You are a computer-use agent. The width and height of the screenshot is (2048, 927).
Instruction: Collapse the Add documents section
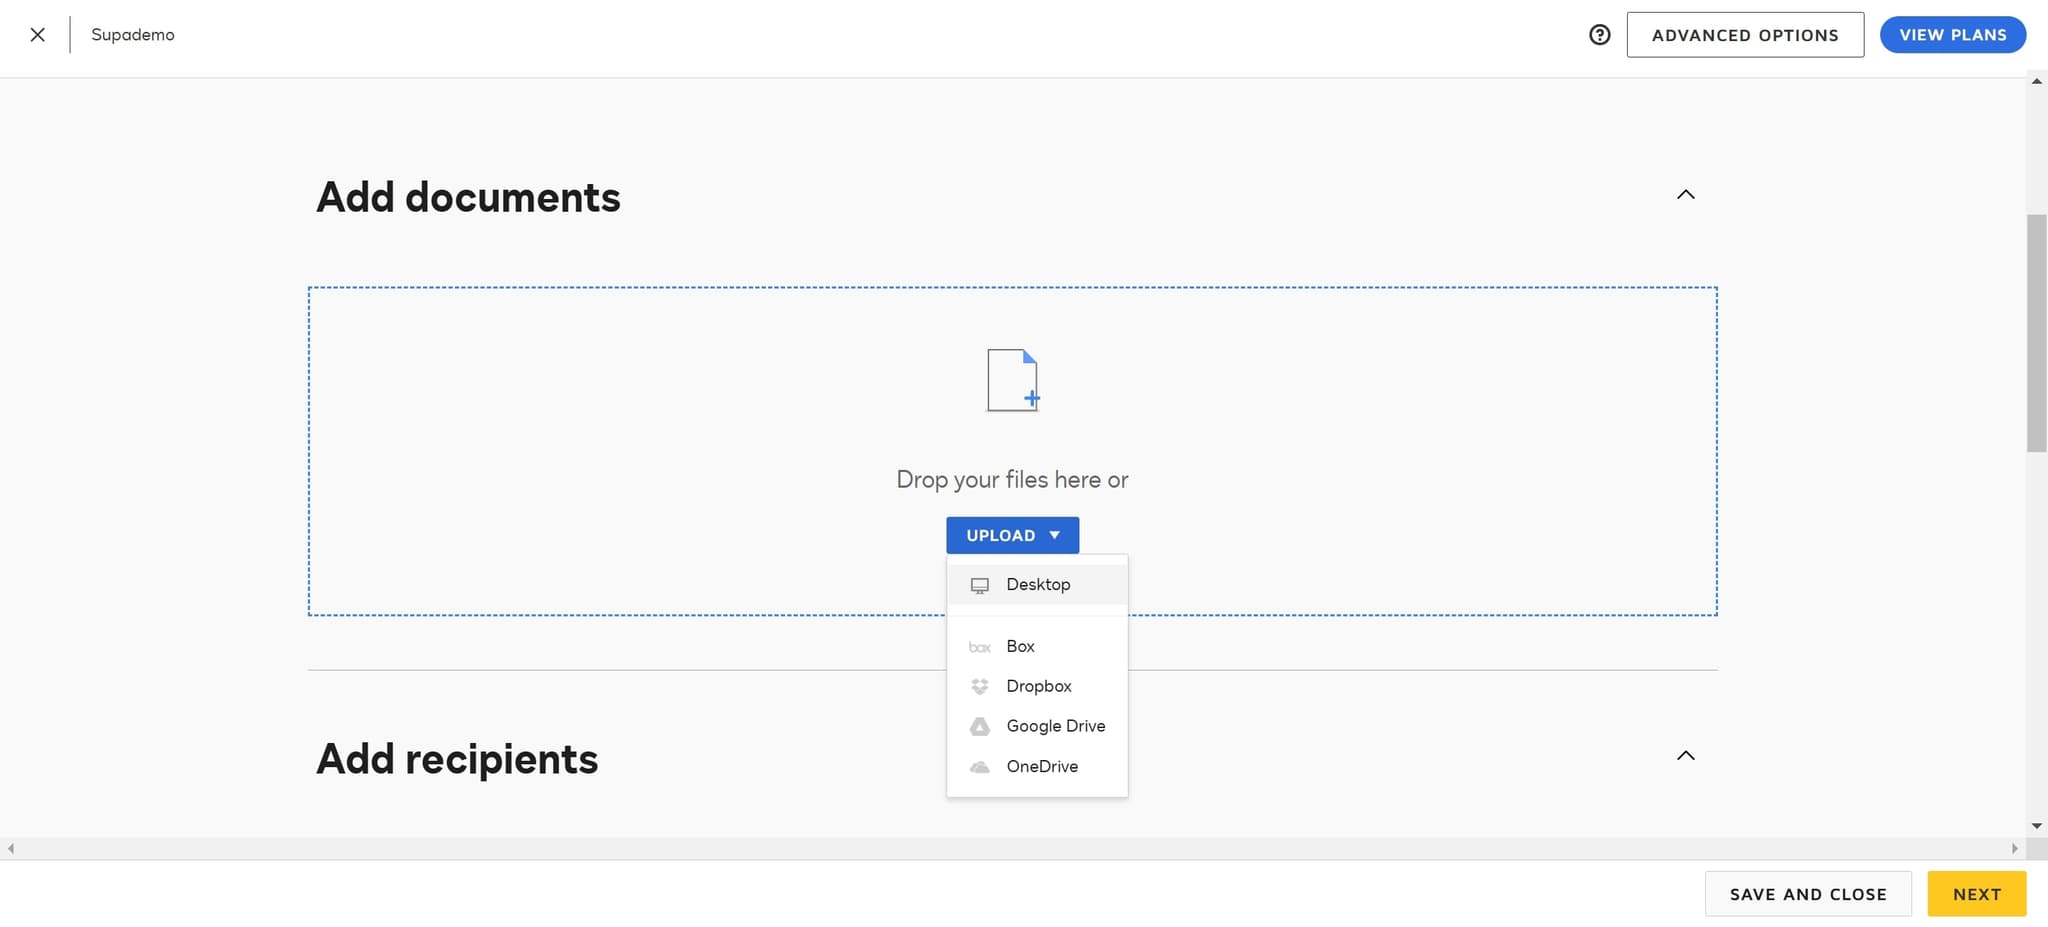point(1686,194)
